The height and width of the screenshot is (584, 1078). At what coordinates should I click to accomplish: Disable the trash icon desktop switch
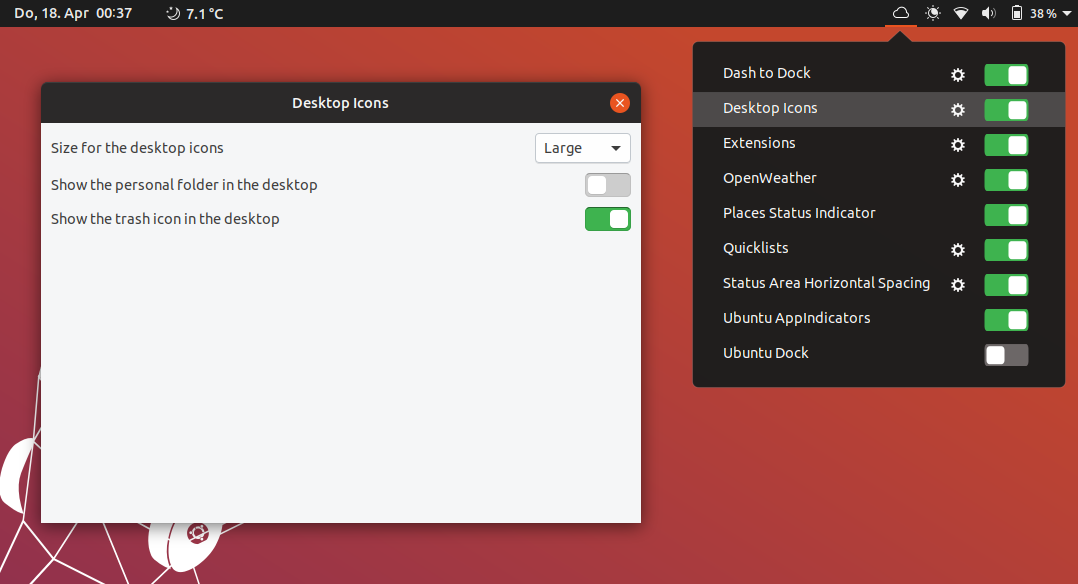point(608,219)
